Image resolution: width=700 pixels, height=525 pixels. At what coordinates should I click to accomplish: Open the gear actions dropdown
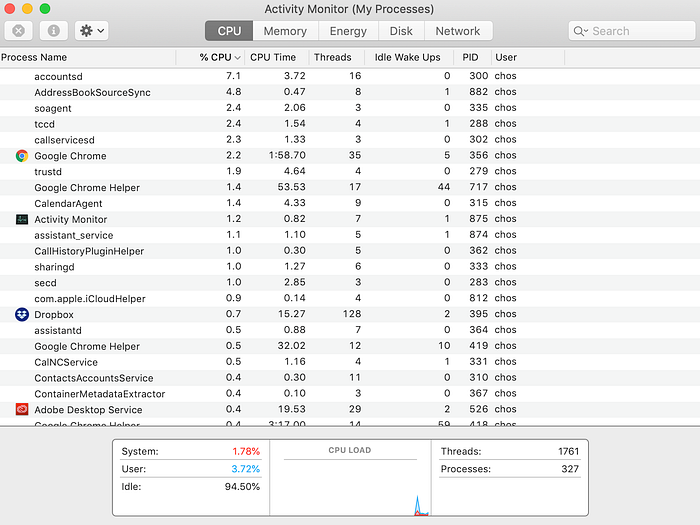coord(92,31)
